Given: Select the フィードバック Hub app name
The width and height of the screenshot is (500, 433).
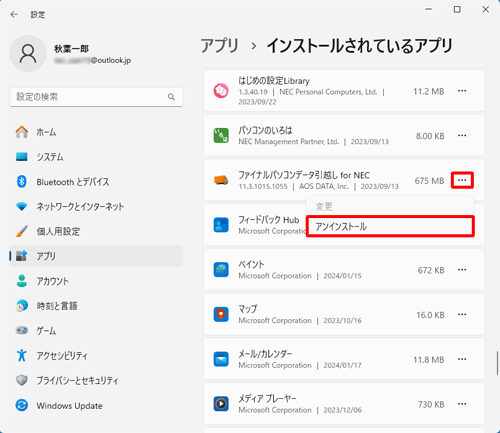Looking at the screenshot, I should point(269,220).
